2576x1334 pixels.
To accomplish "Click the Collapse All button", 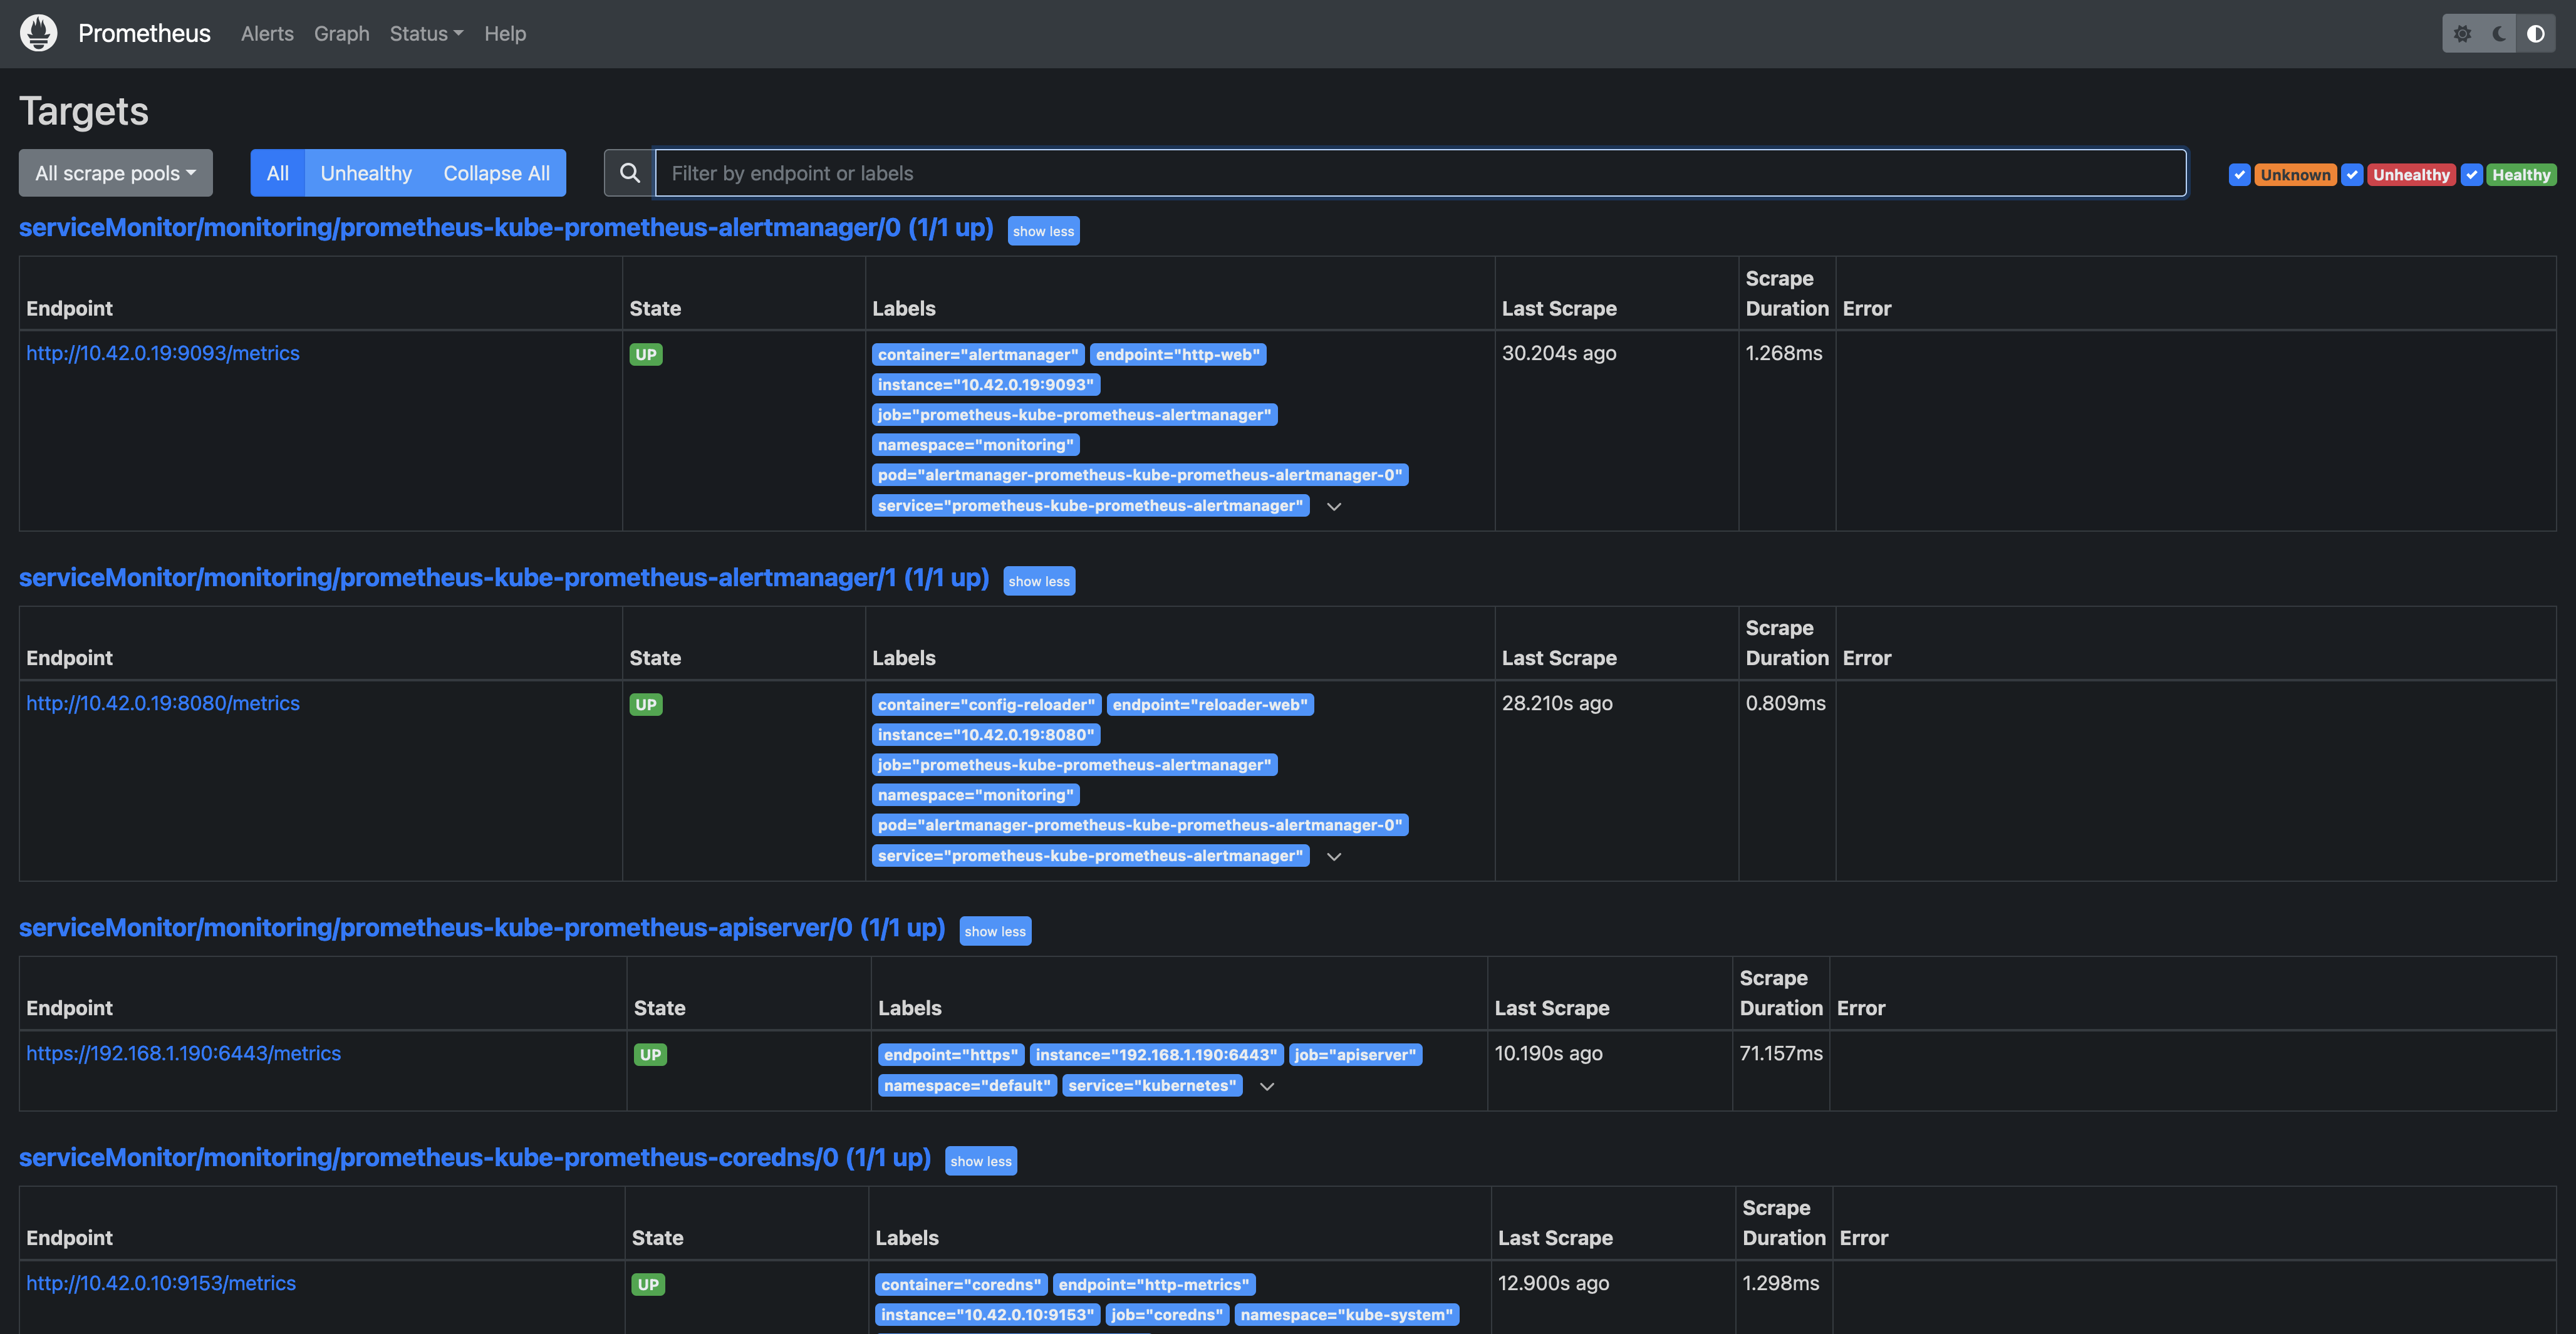I will [x=496, y=173].
